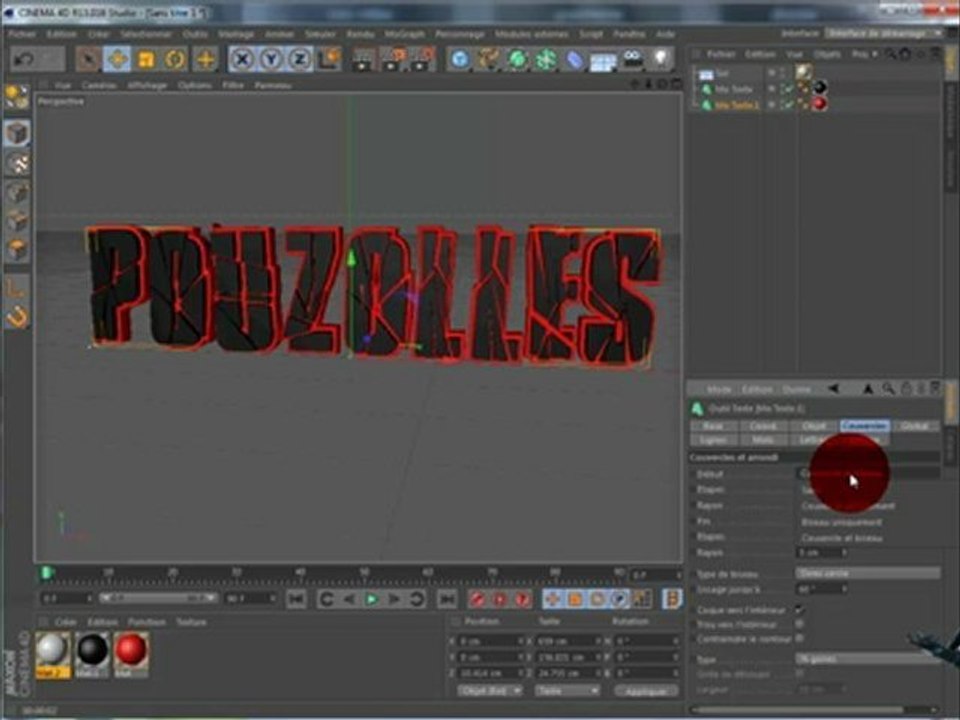Add a light object bulb icon
Image resolution: width=960 pixels, height=720 pixels.
pos(661,59)
